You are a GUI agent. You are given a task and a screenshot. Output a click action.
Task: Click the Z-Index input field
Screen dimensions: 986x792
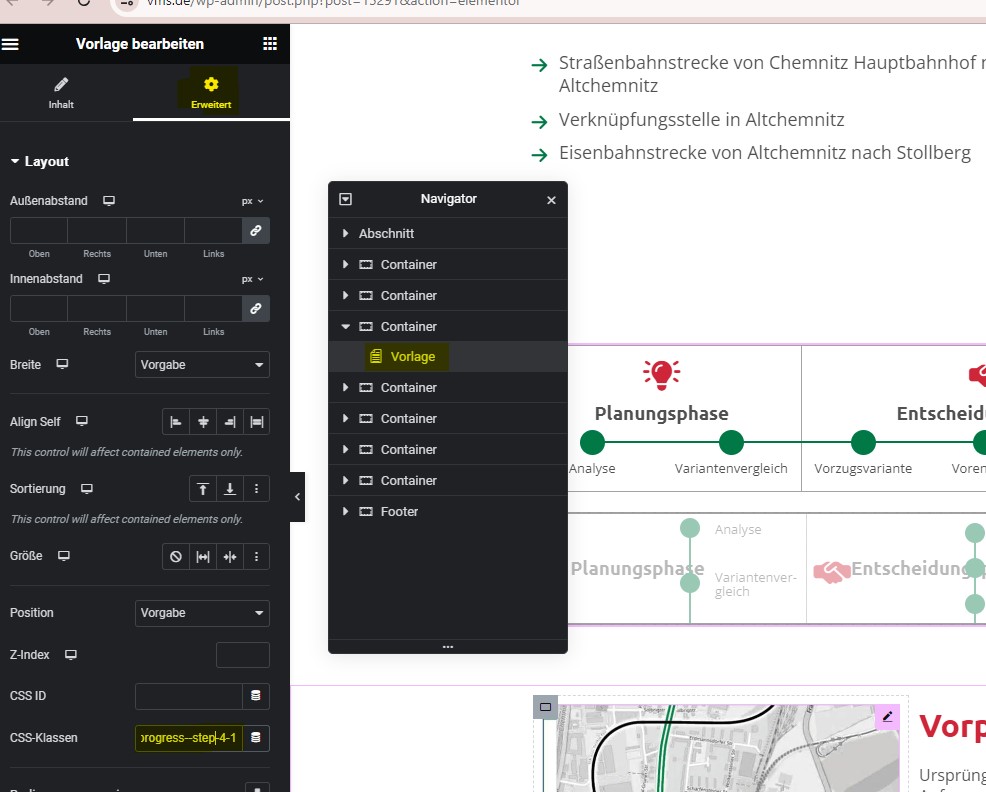tap(242, 655)
